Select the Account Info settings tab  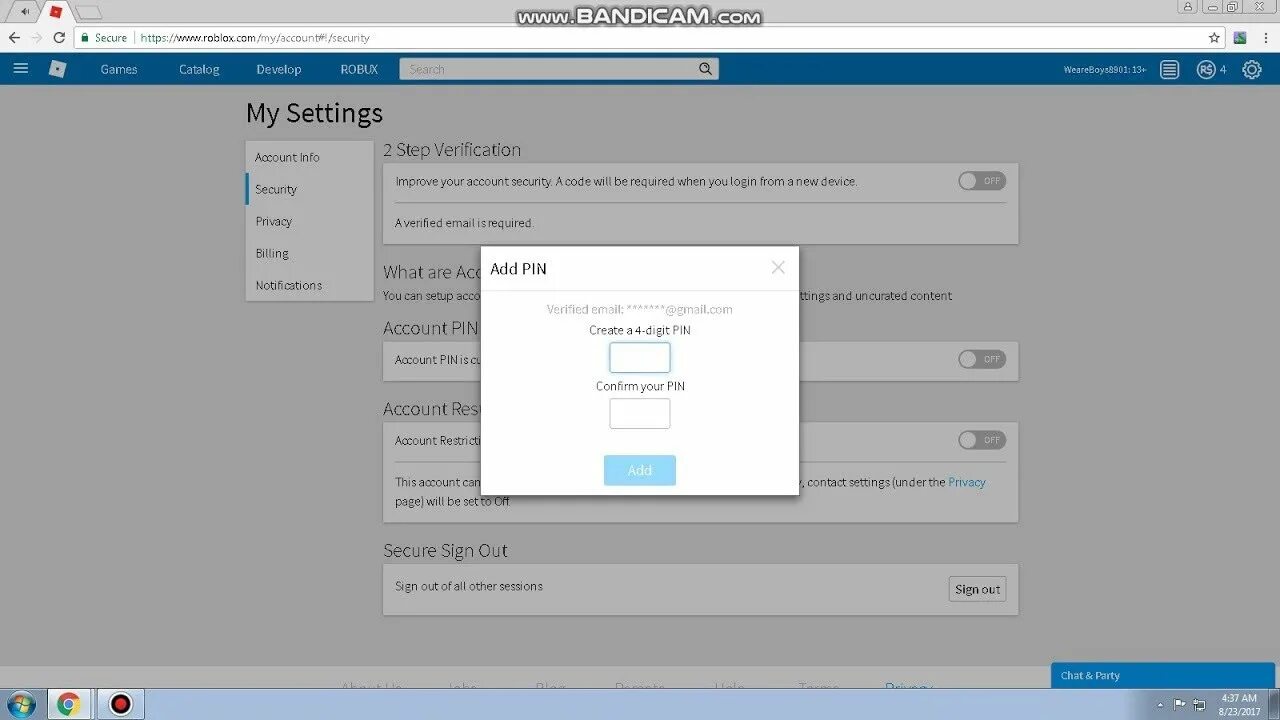point(309,157)
